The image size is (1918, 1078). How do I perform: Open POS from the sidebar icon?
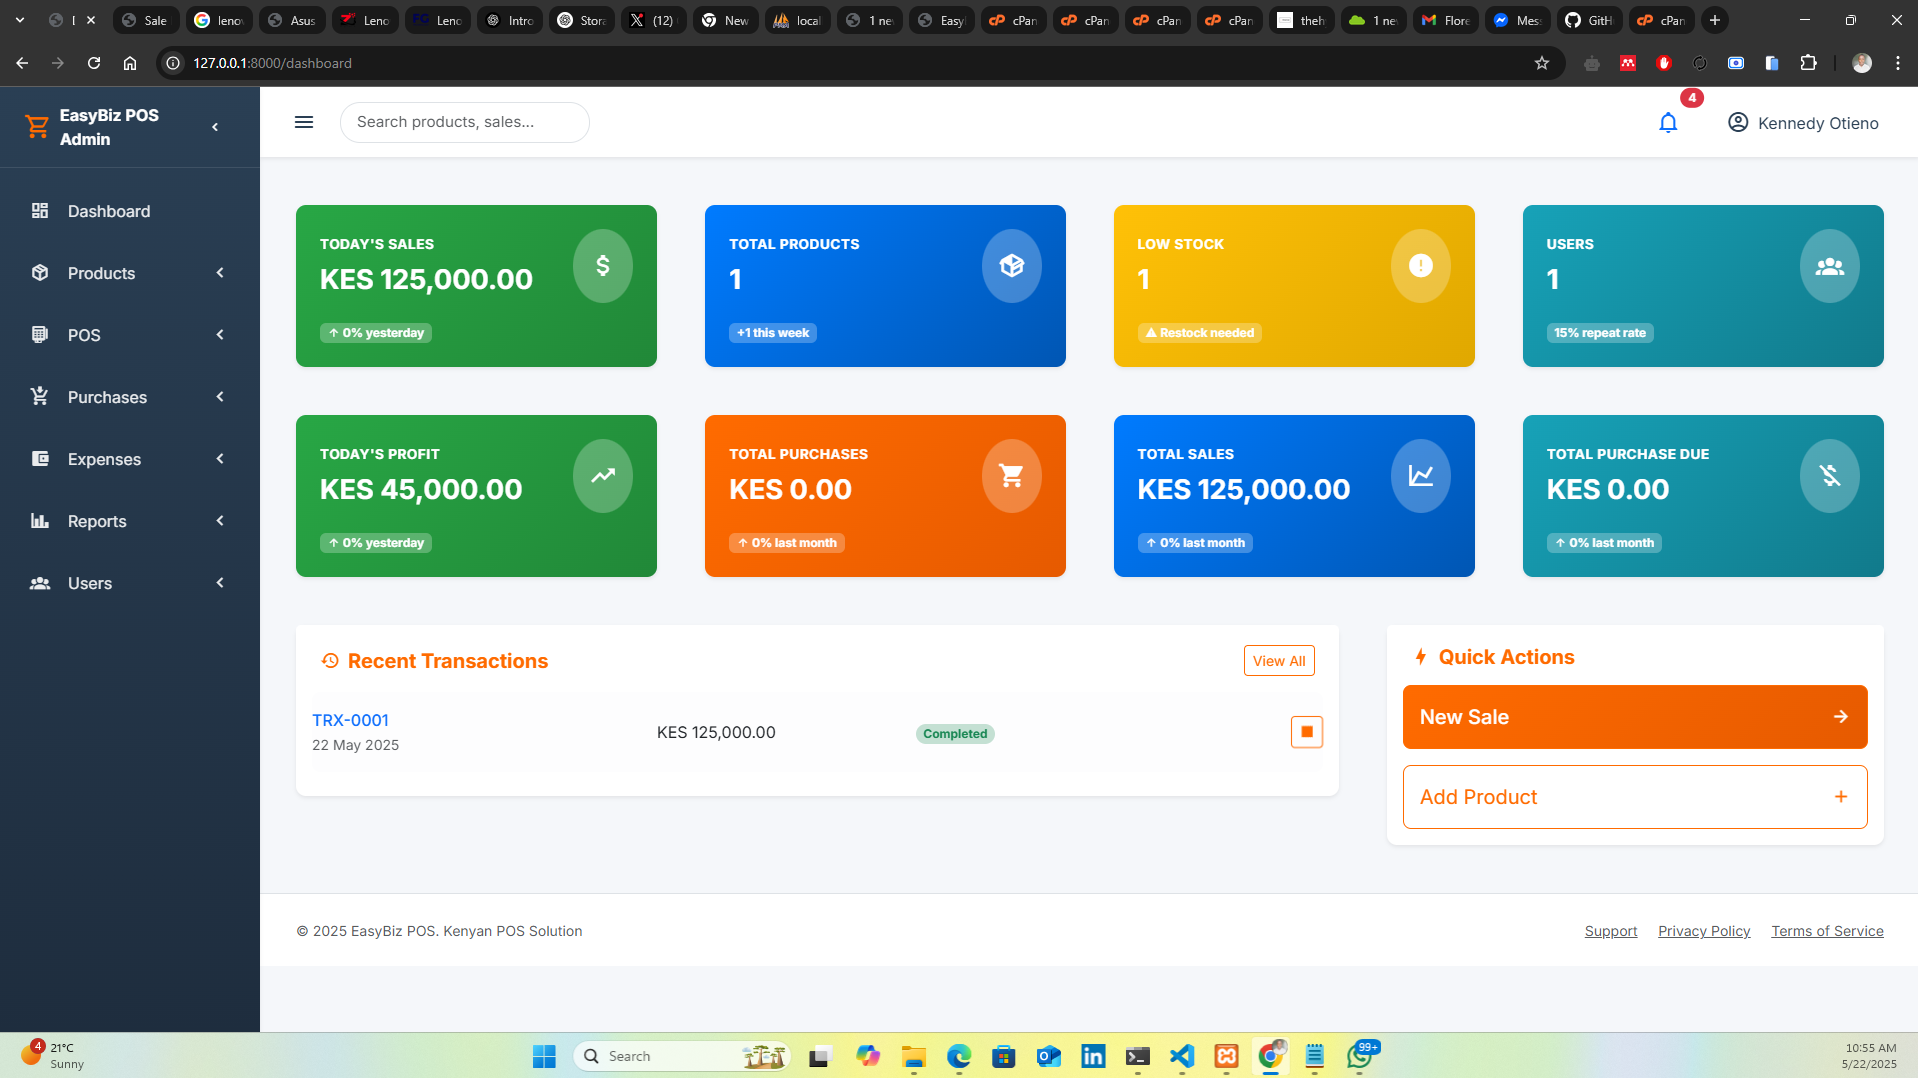[x=40, y=335]
